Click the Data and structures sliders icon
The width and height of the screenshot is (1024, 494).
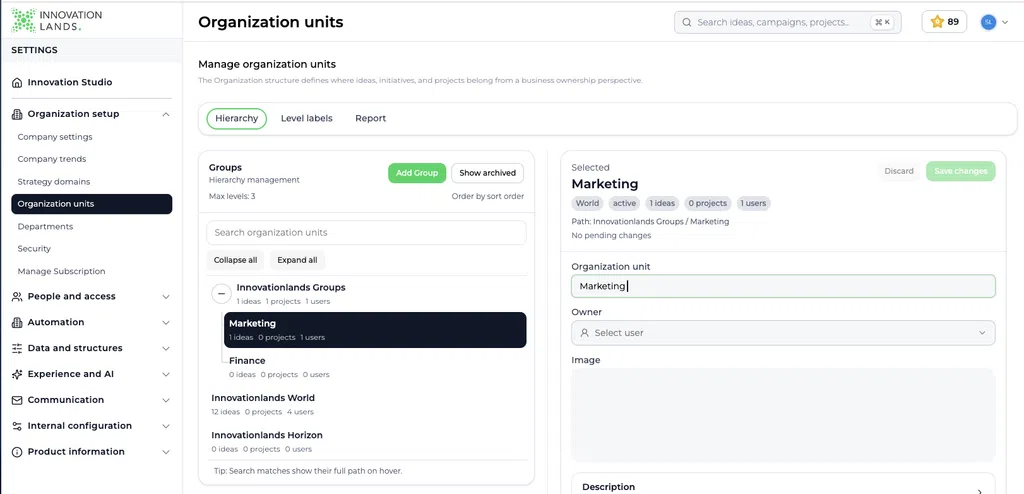coord(17,348)
